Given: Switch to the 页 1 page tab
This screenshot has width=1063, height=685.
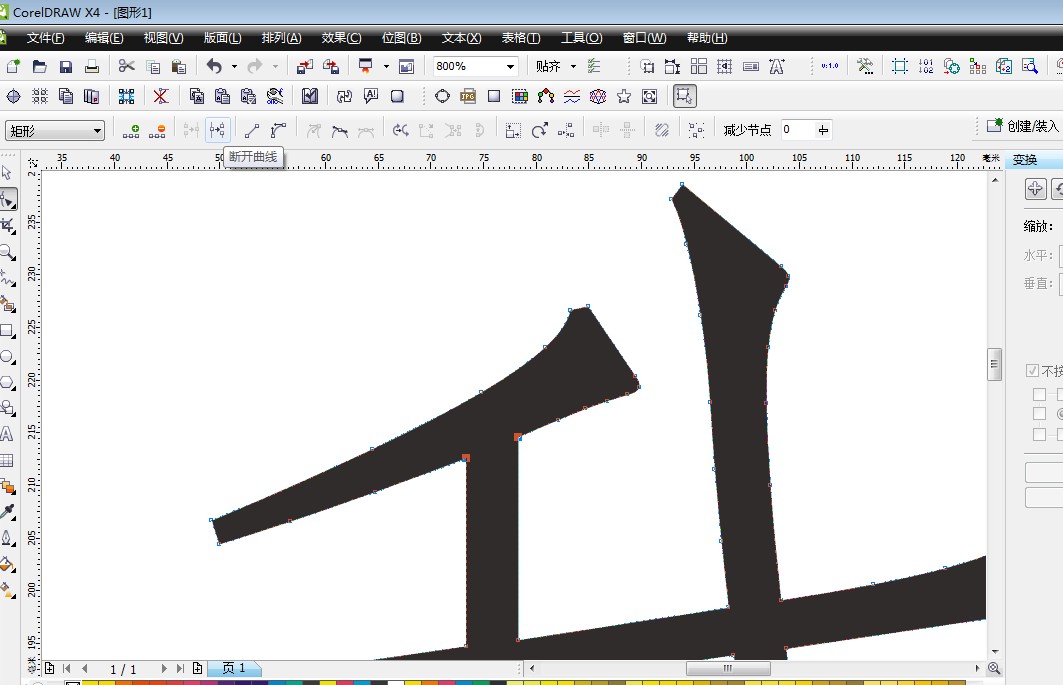Looking at the screenshot, I should (233, 668).
